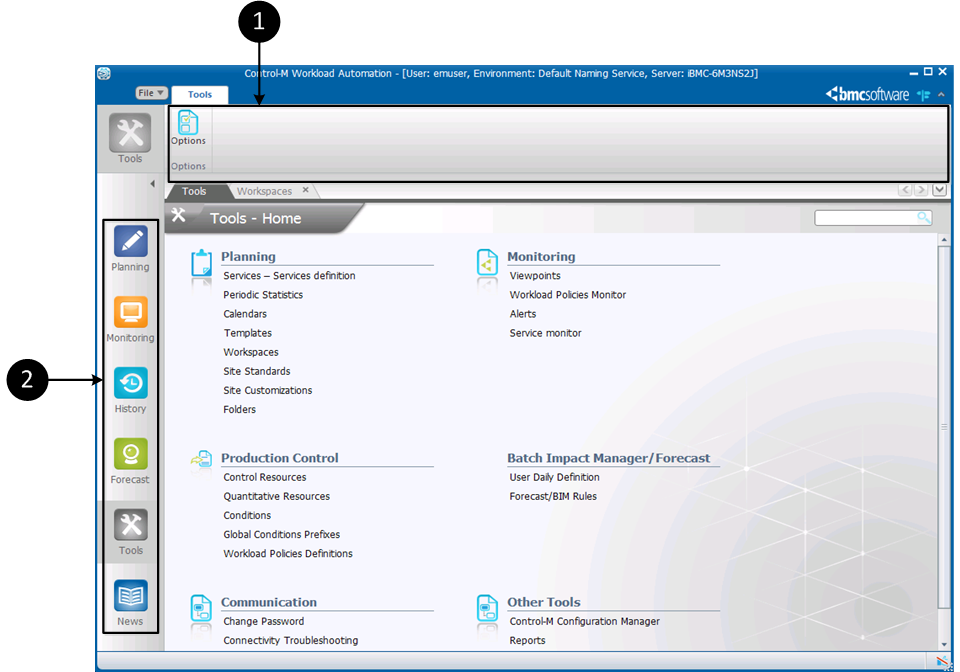Open the History domain icon

[x=130, y=384]
